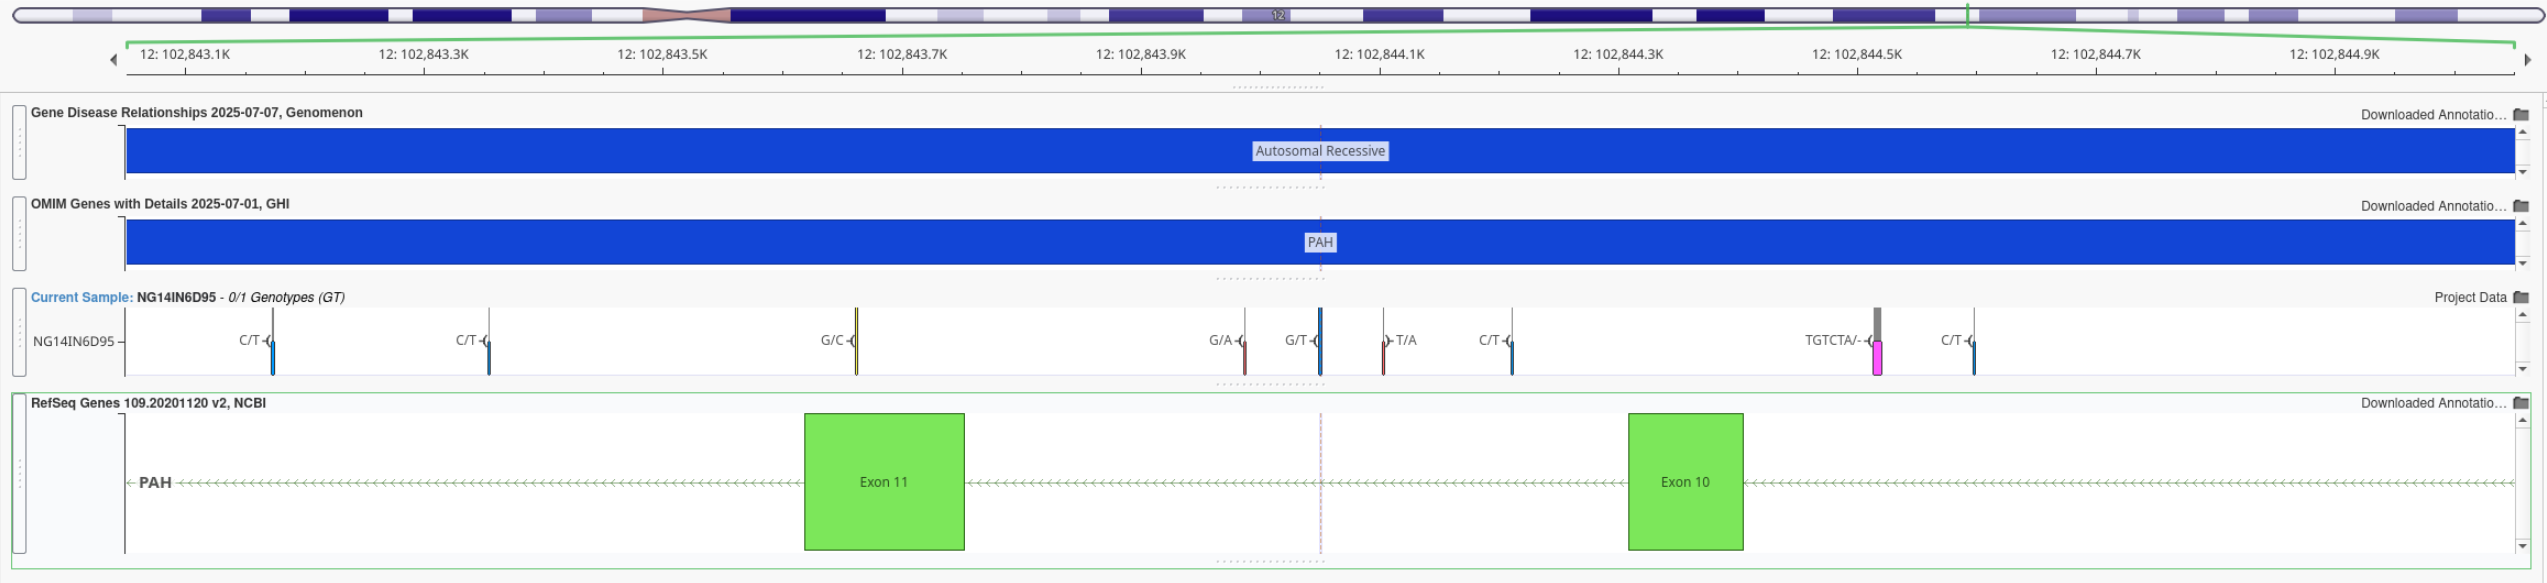Click the G/T variant at the cursor line
The height and width of the screenshot is (583, 2547).
click(x=1320, y=341)
